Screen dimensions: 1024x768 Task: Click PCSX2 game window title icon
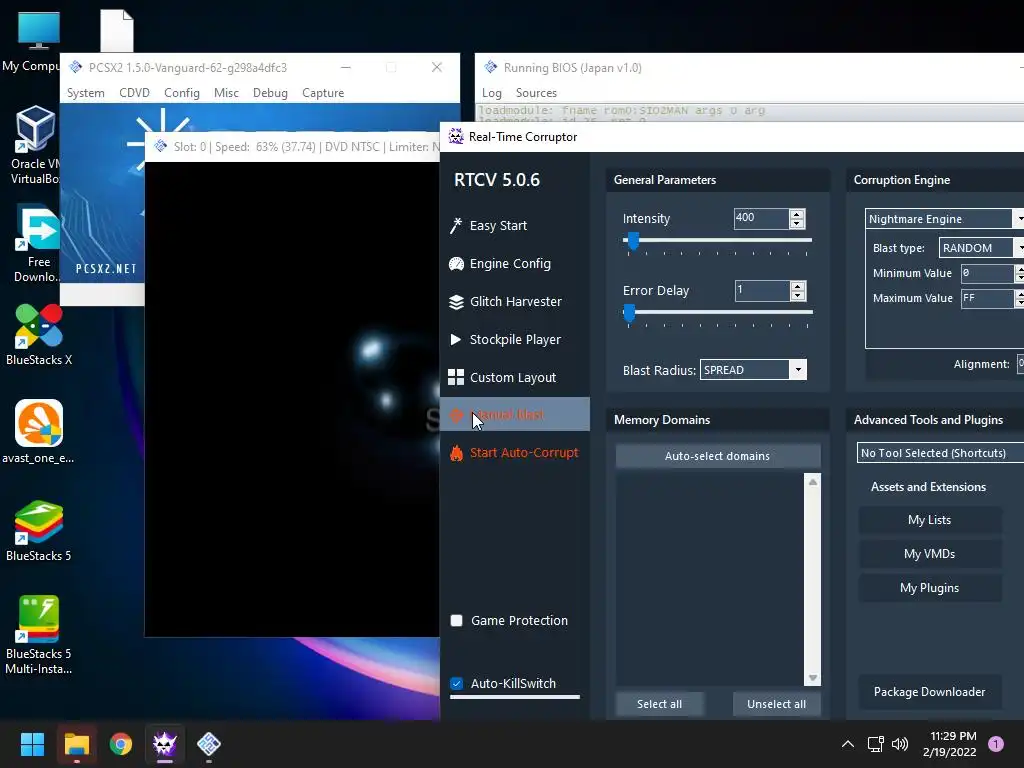[x=161, y=146]
